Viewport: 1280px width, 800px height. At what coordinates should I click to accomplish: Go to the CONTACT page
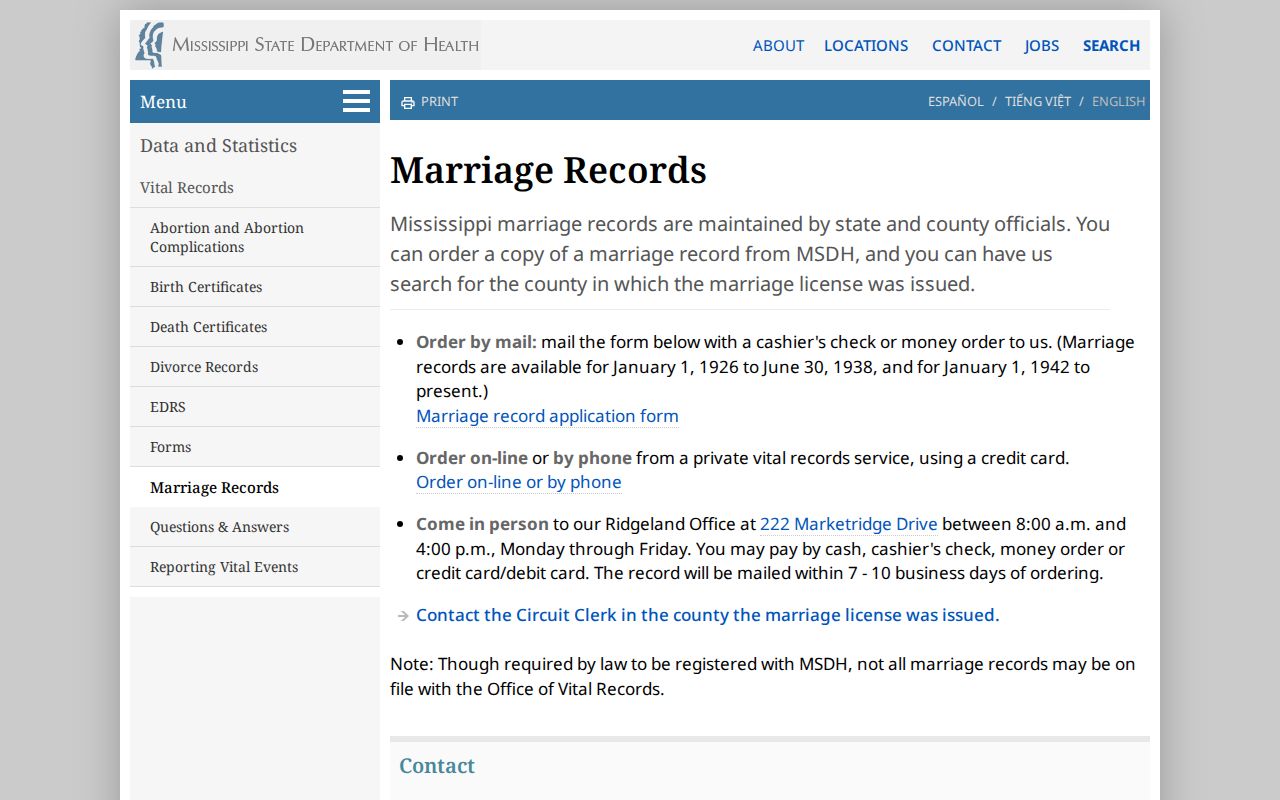coord(966,45)
